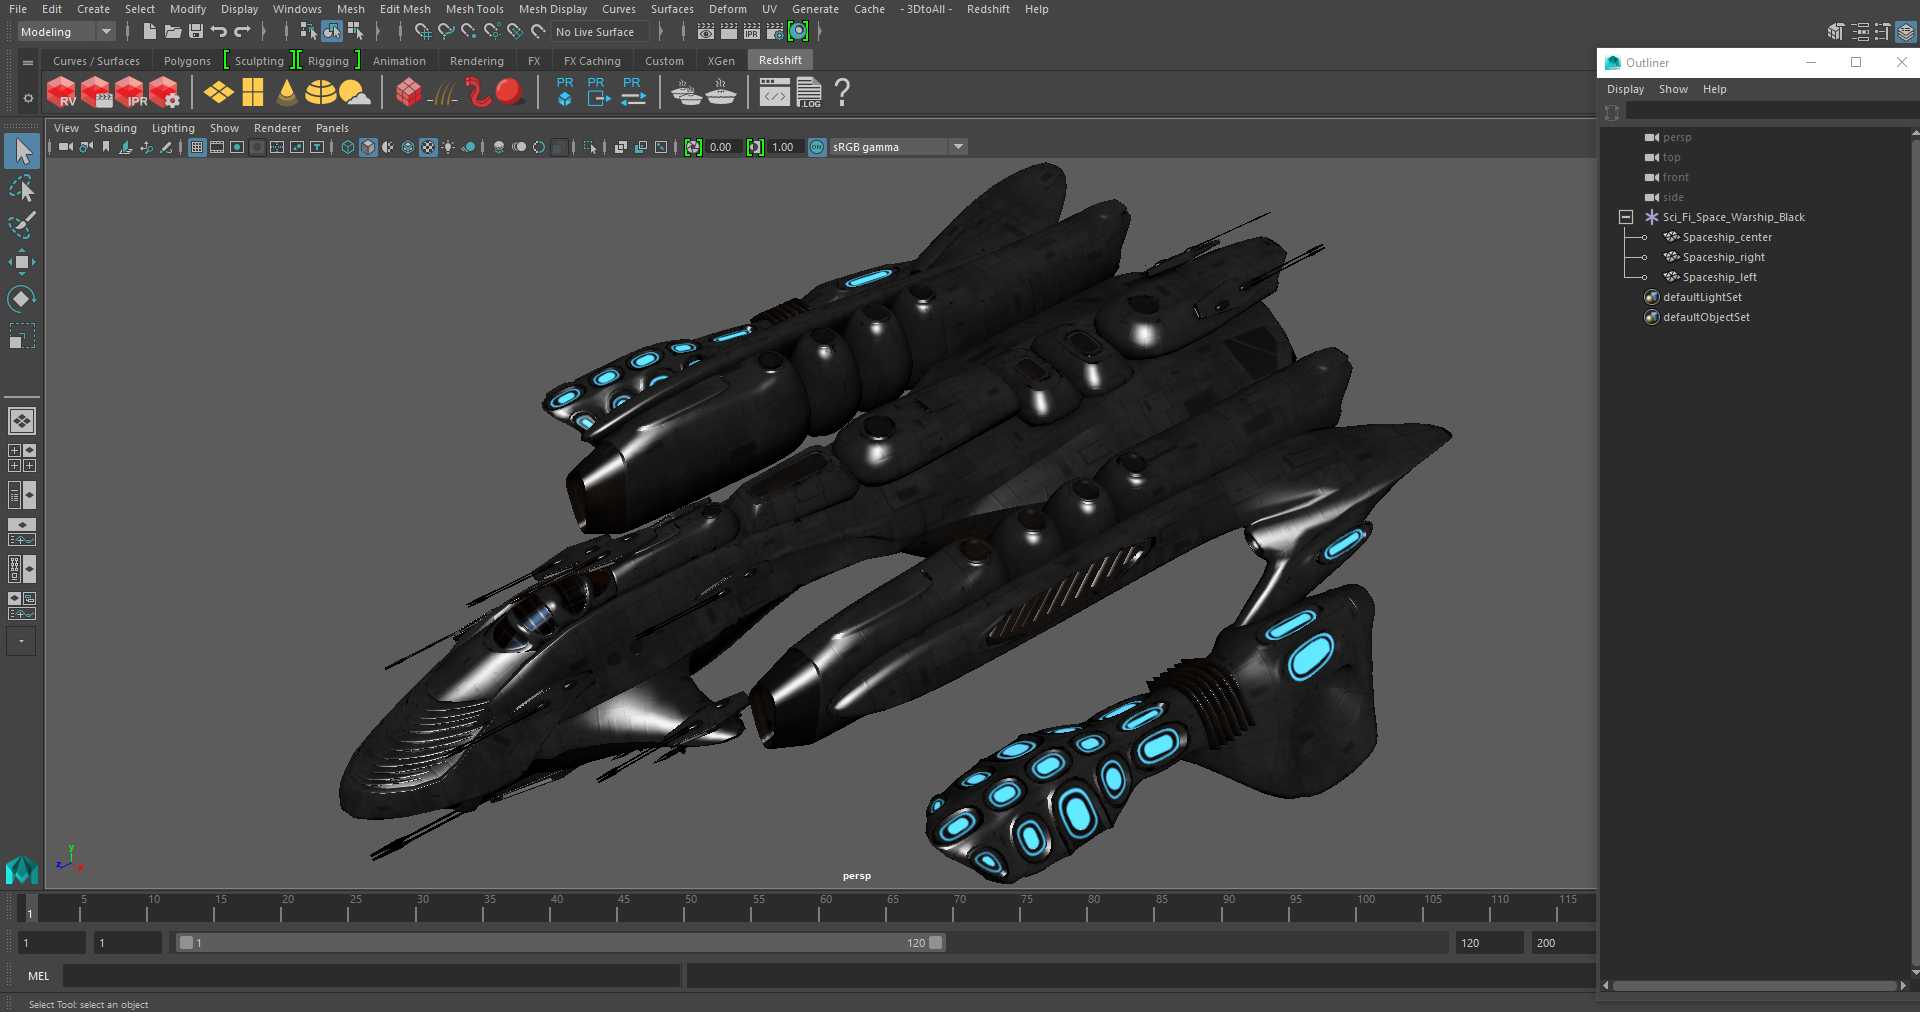
Task: Open the Mesh Tools menu
Action: 474,9
